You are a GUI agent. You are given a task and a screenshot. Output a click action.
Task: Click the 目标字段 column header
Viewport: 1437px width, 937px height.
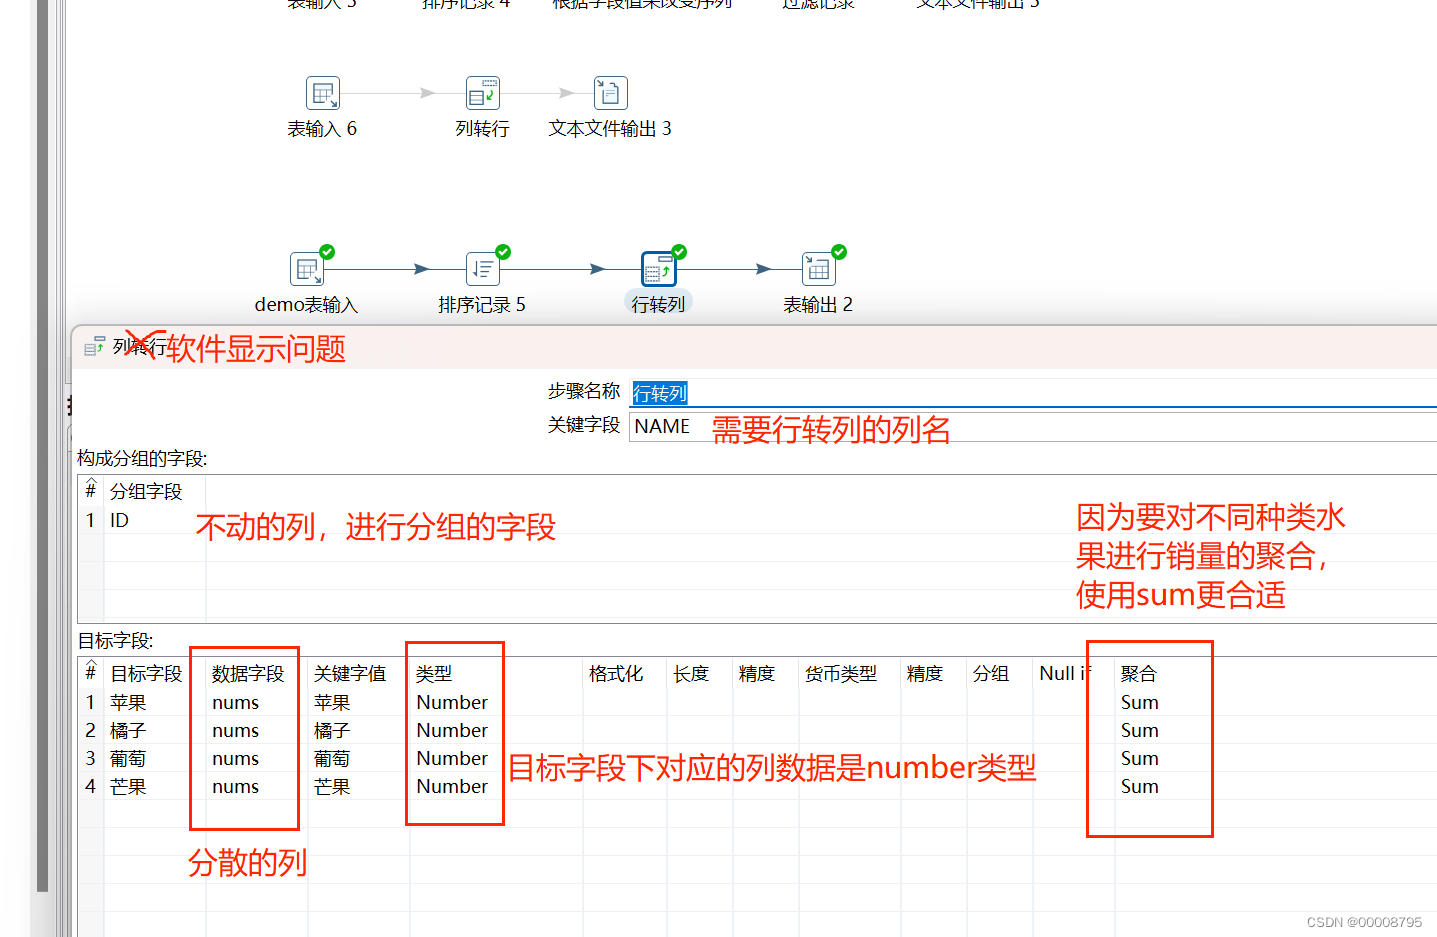[x=146, y=674]
